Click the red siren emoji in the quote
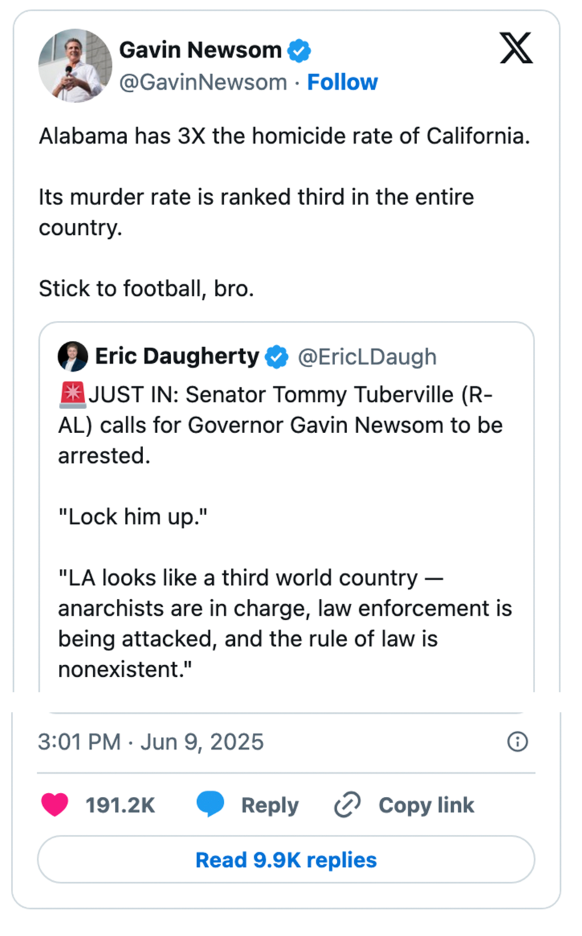582x936 pixels. pyautogui.click(x=72, y=394)
